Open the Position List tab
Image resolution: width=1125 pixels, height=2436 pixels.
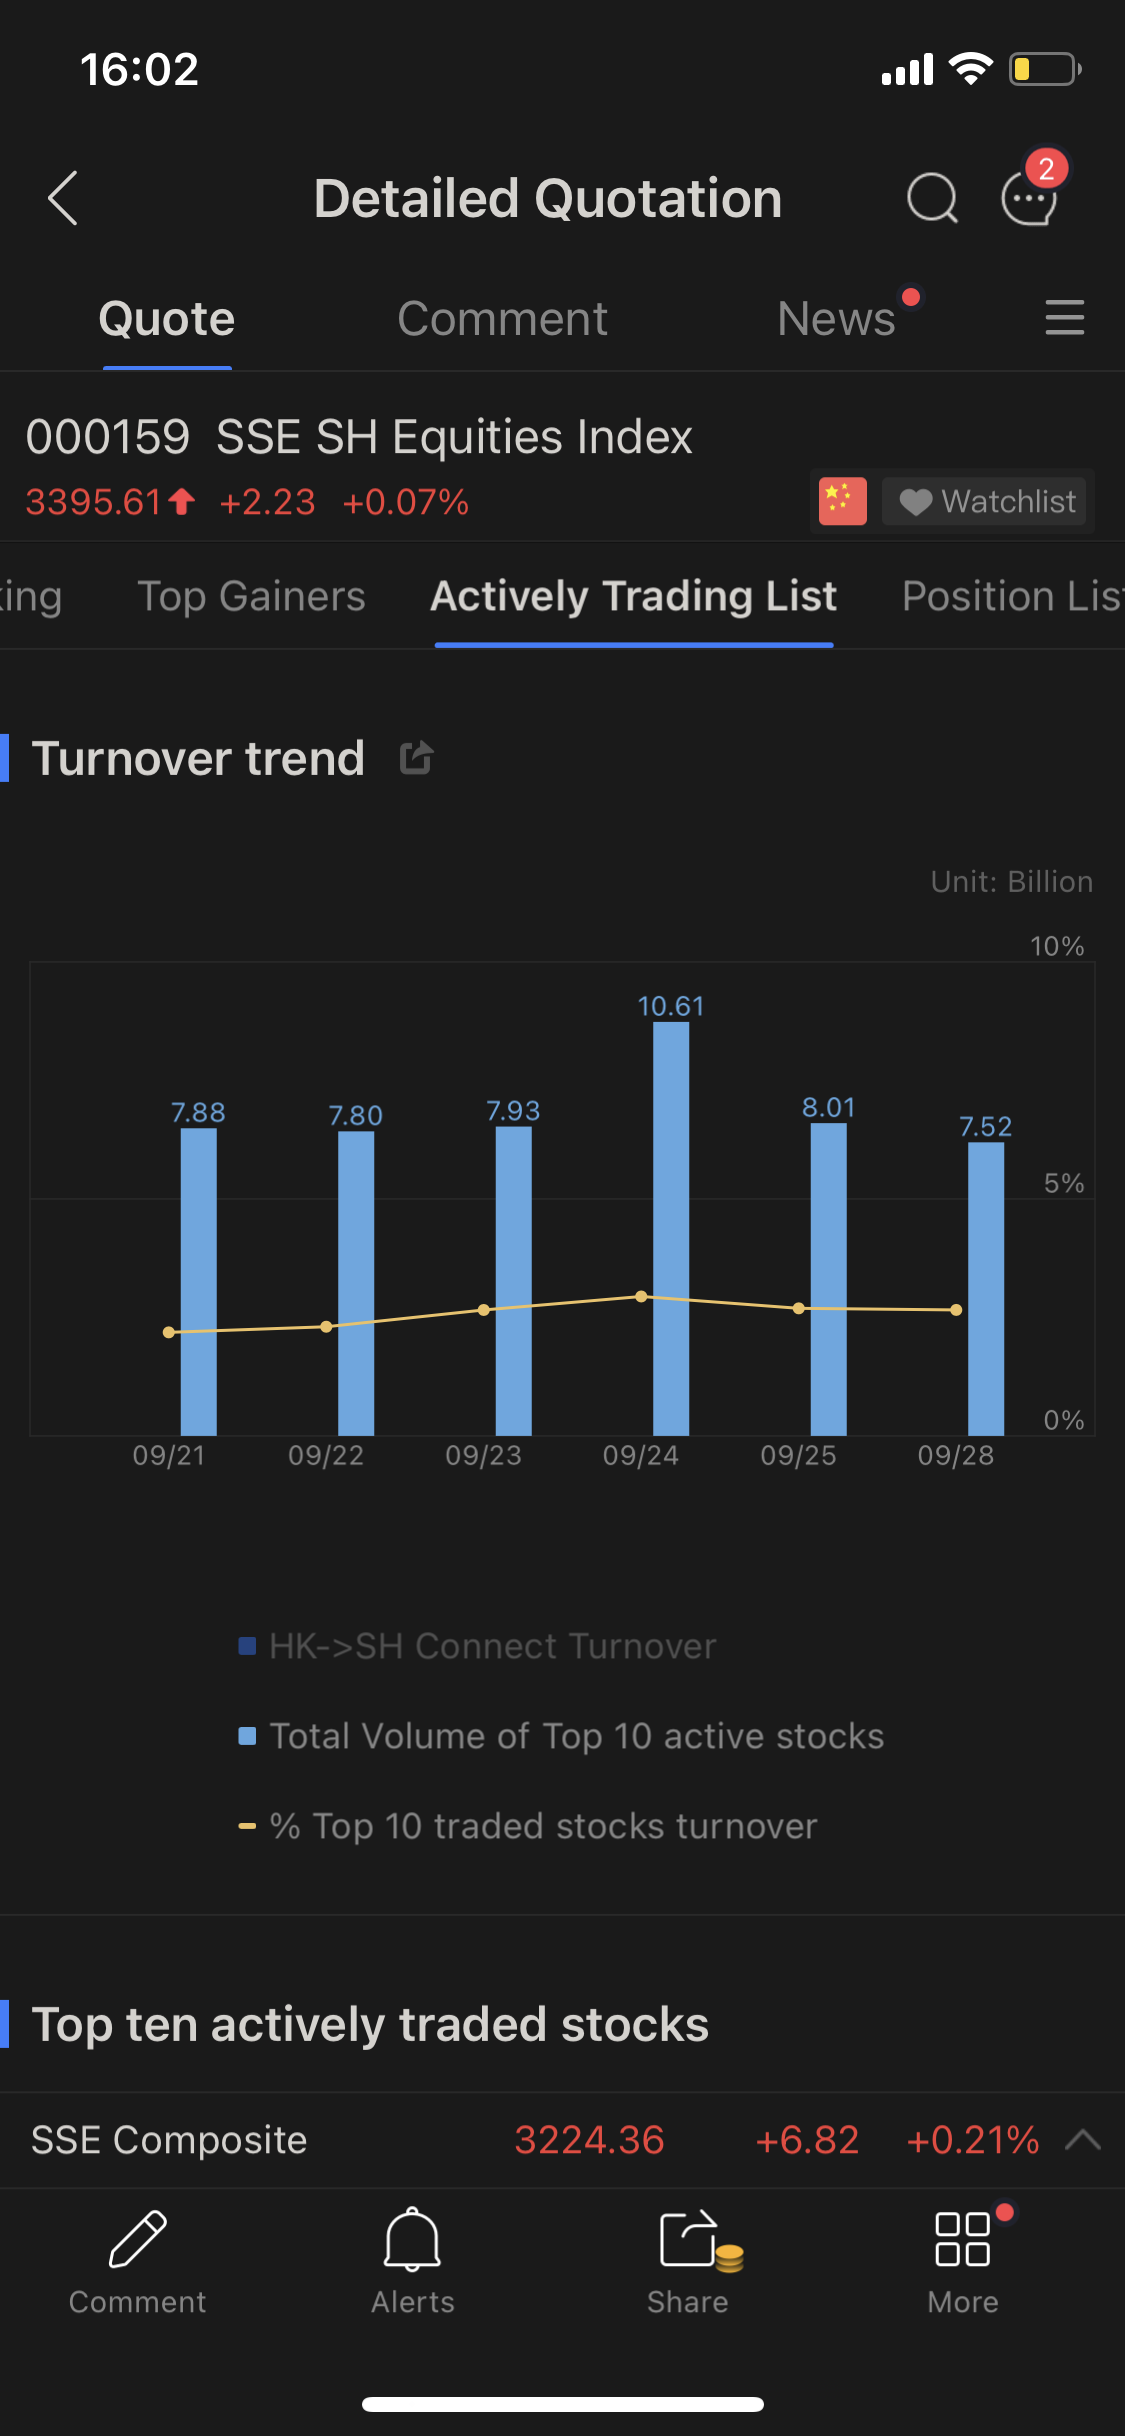[1011, 596]
